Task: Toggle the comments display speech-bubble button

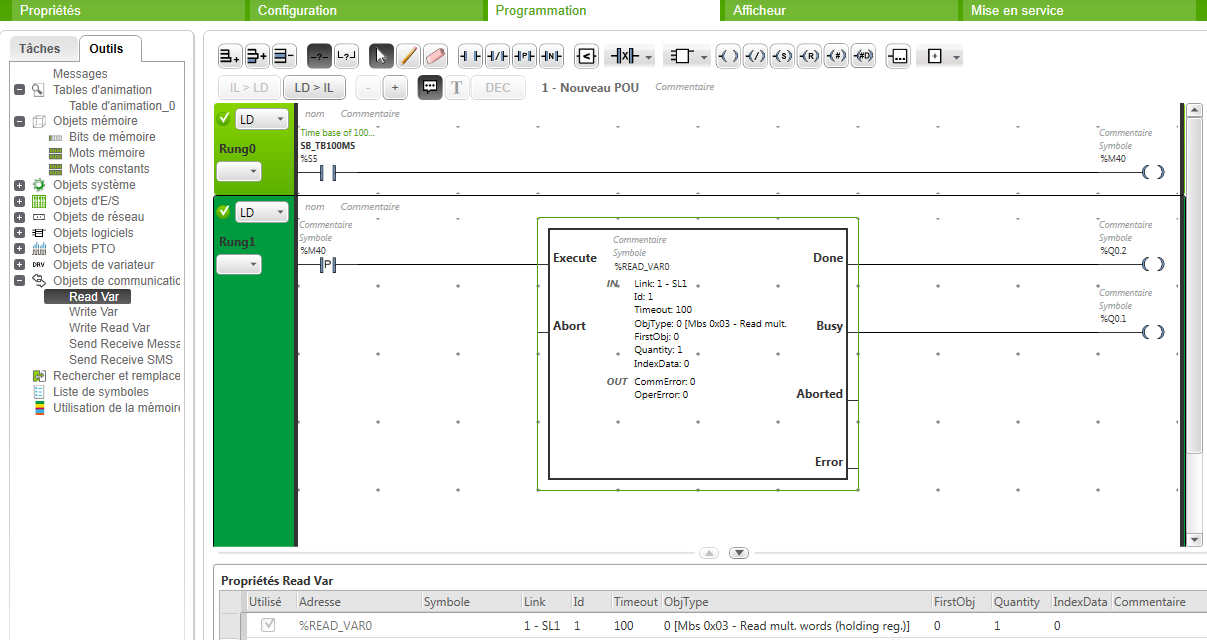Action: [x=430, y=88]
